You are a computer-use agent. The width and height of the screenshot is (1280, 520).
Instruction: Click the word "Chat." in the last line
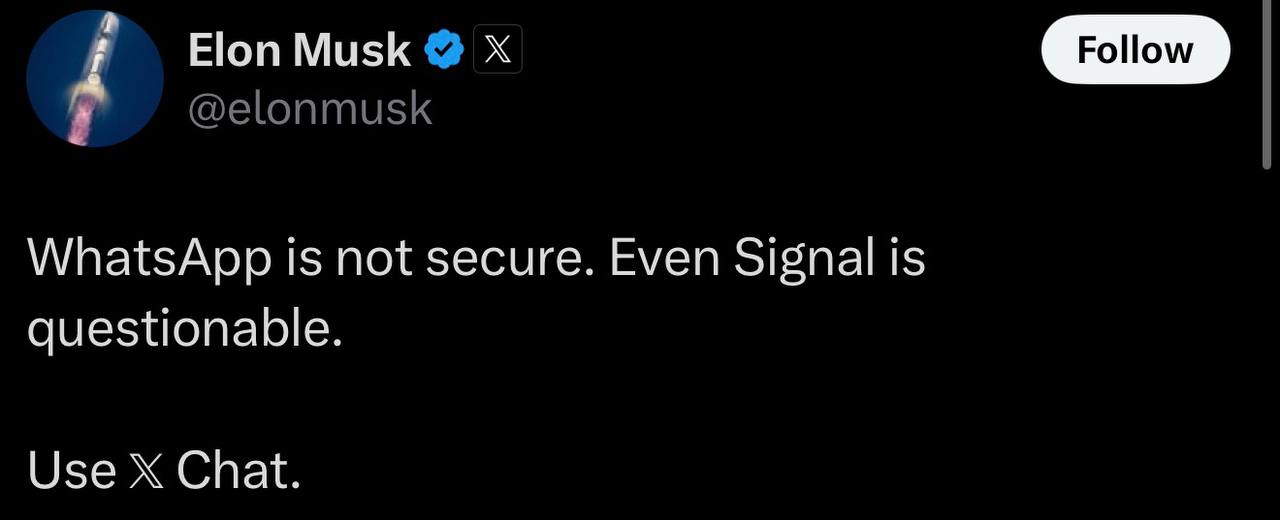pyautogui.click(x=238, y=471)
